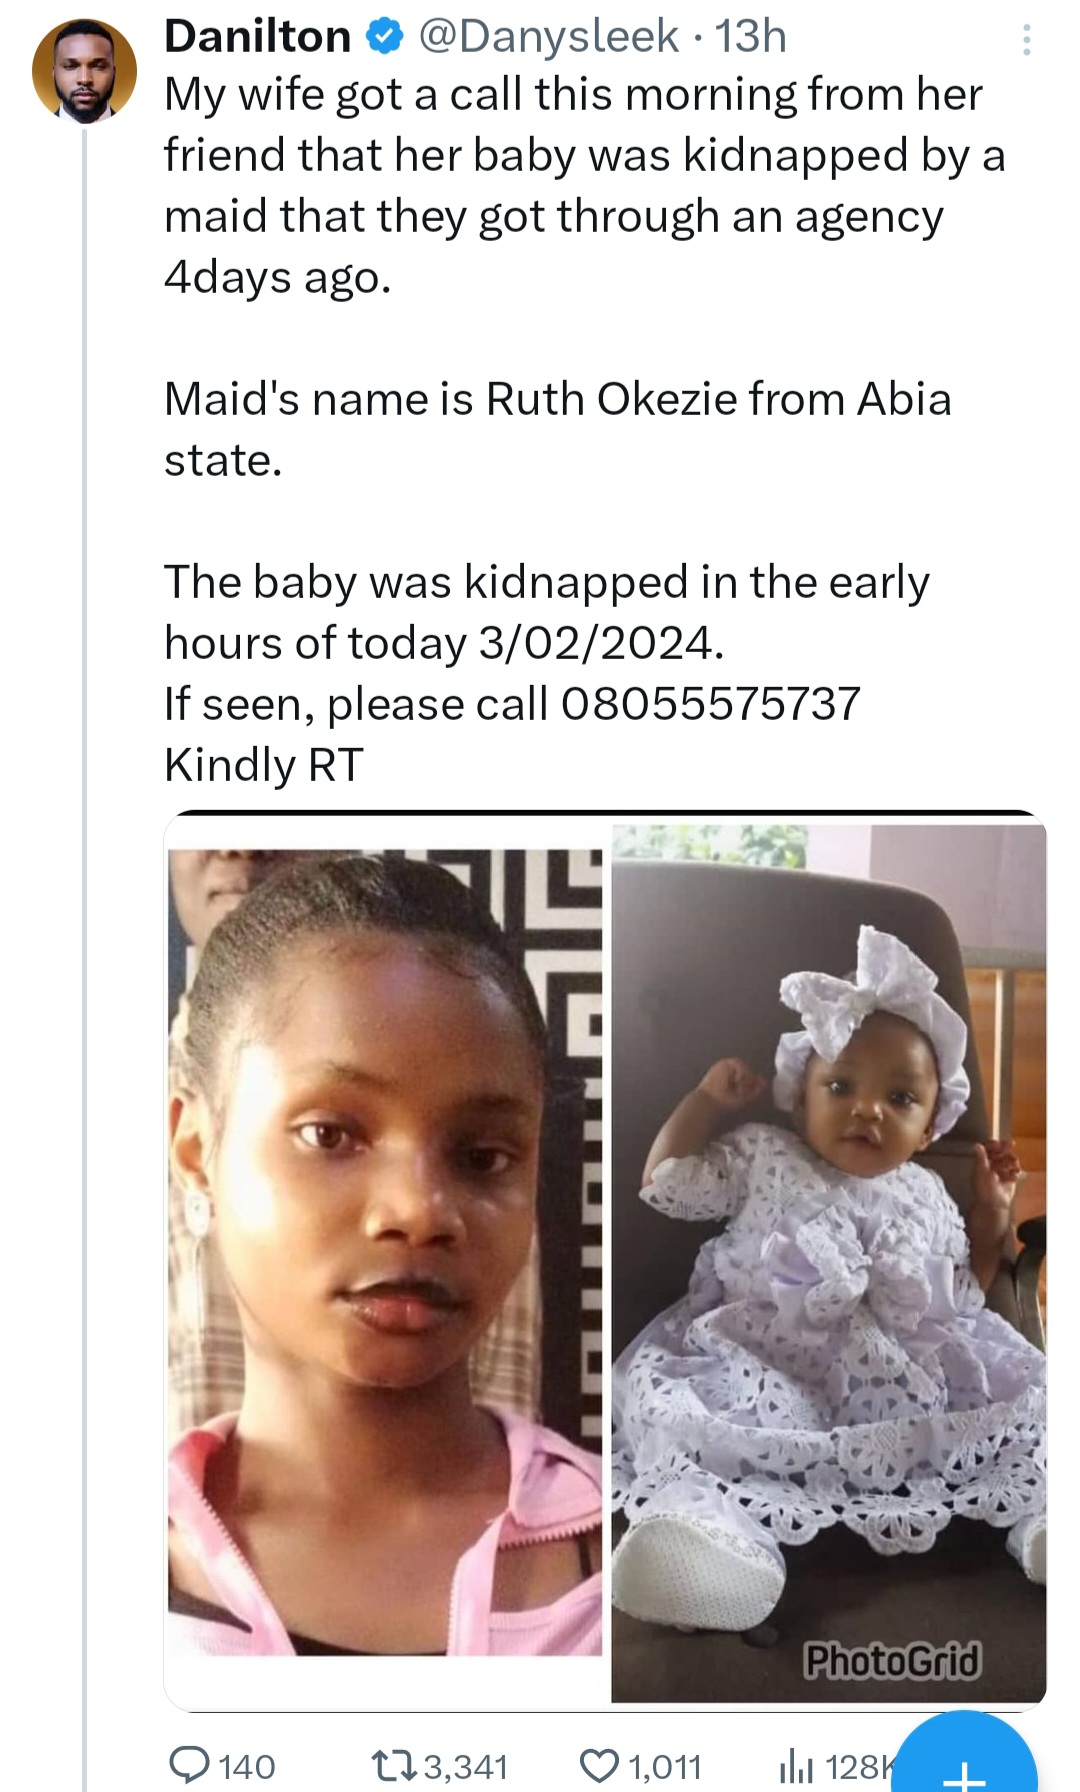The image size is (1080, 1792).
Task: Click the 3,341 retweets count
Action: click(x=466, y=1767)
